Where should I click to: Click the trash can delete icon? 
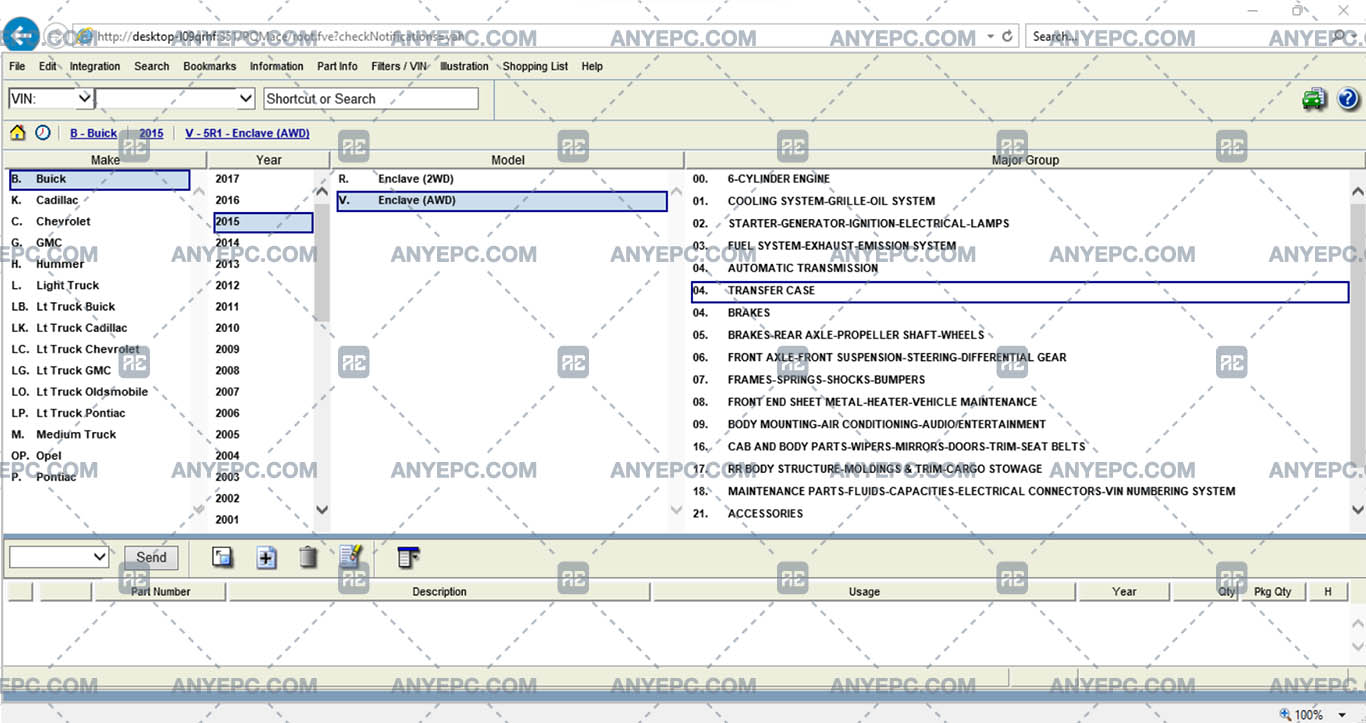[x=308, y=557]
